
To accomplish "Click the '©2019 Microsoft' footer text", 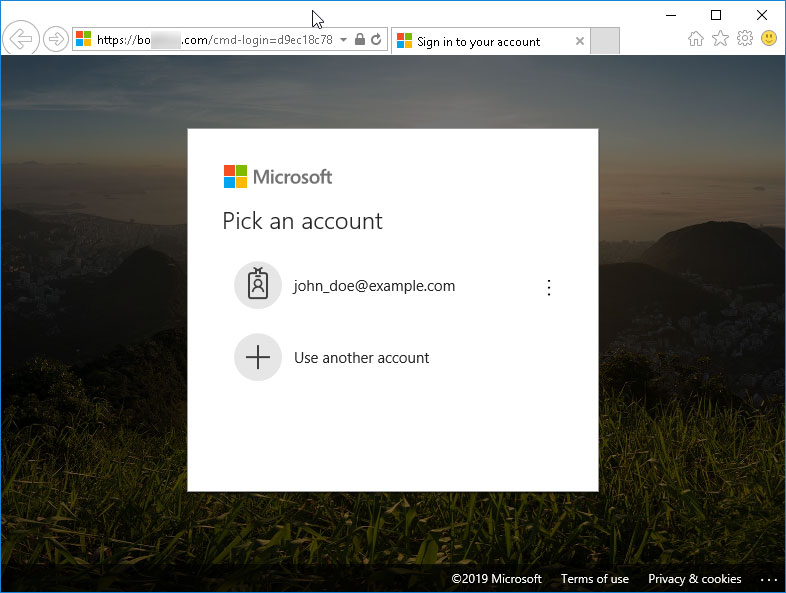I will [x=496, y=579].
